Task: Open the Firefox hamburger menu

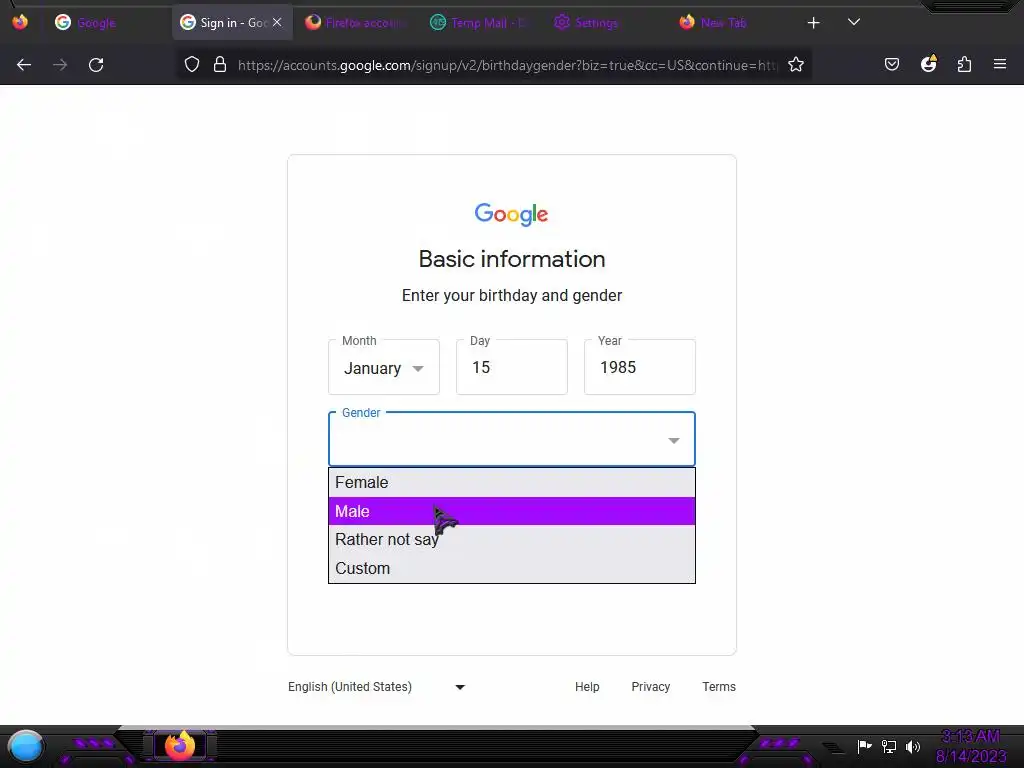Action: [1000, 65]
